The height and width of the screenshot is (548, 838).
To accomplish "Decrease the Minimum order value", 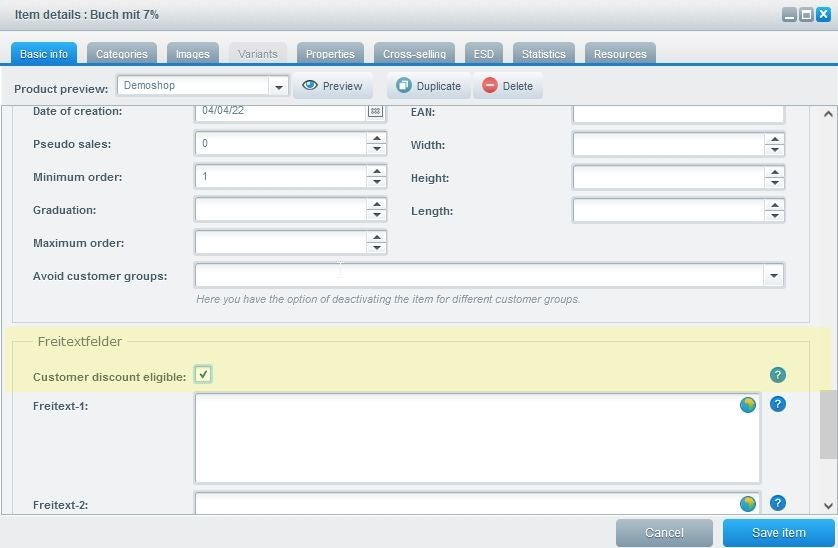I will (377, 182).
